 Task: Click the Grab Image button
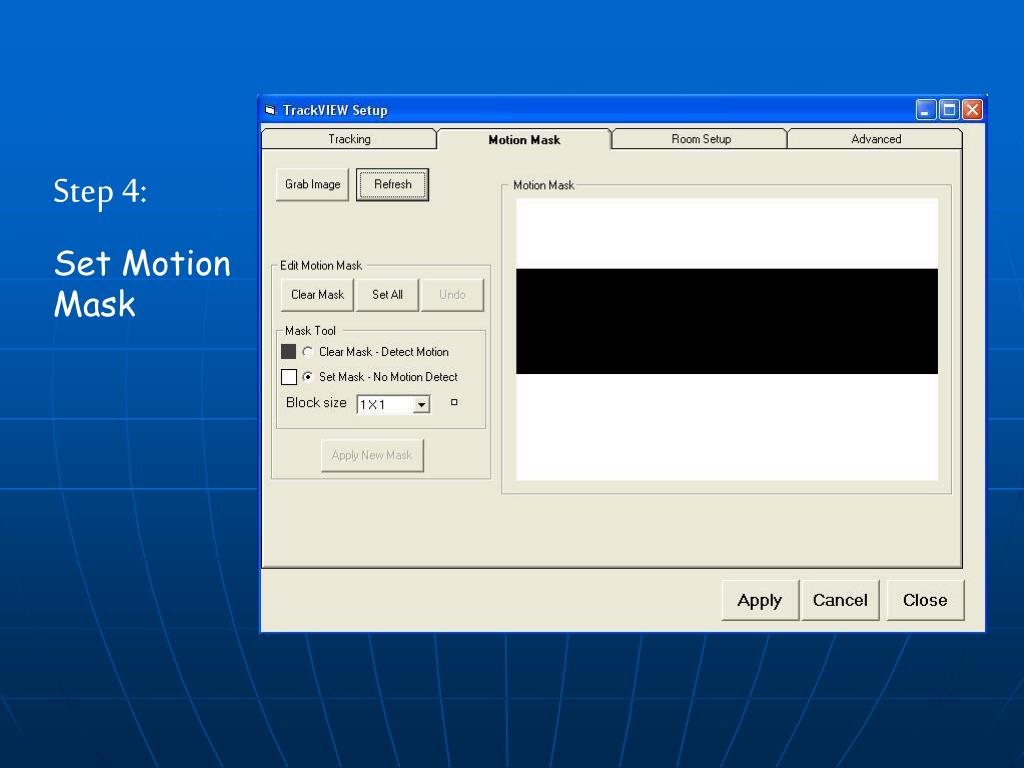312,185
